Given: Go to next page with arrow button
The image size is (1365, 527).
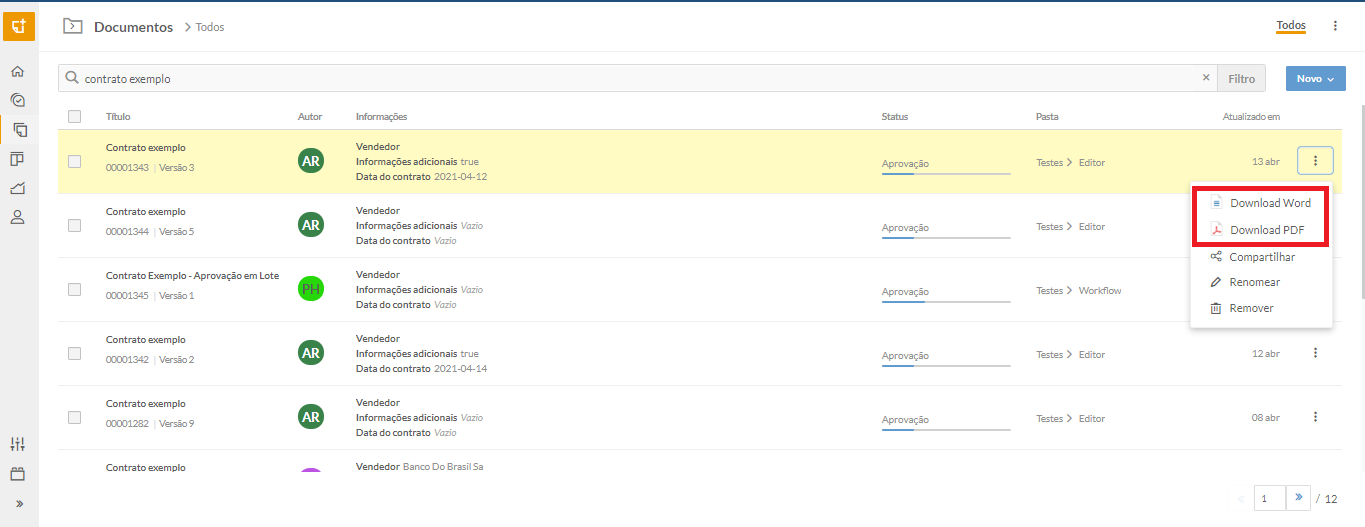Looking at the screenshot, I should [x=1298, y=497].
